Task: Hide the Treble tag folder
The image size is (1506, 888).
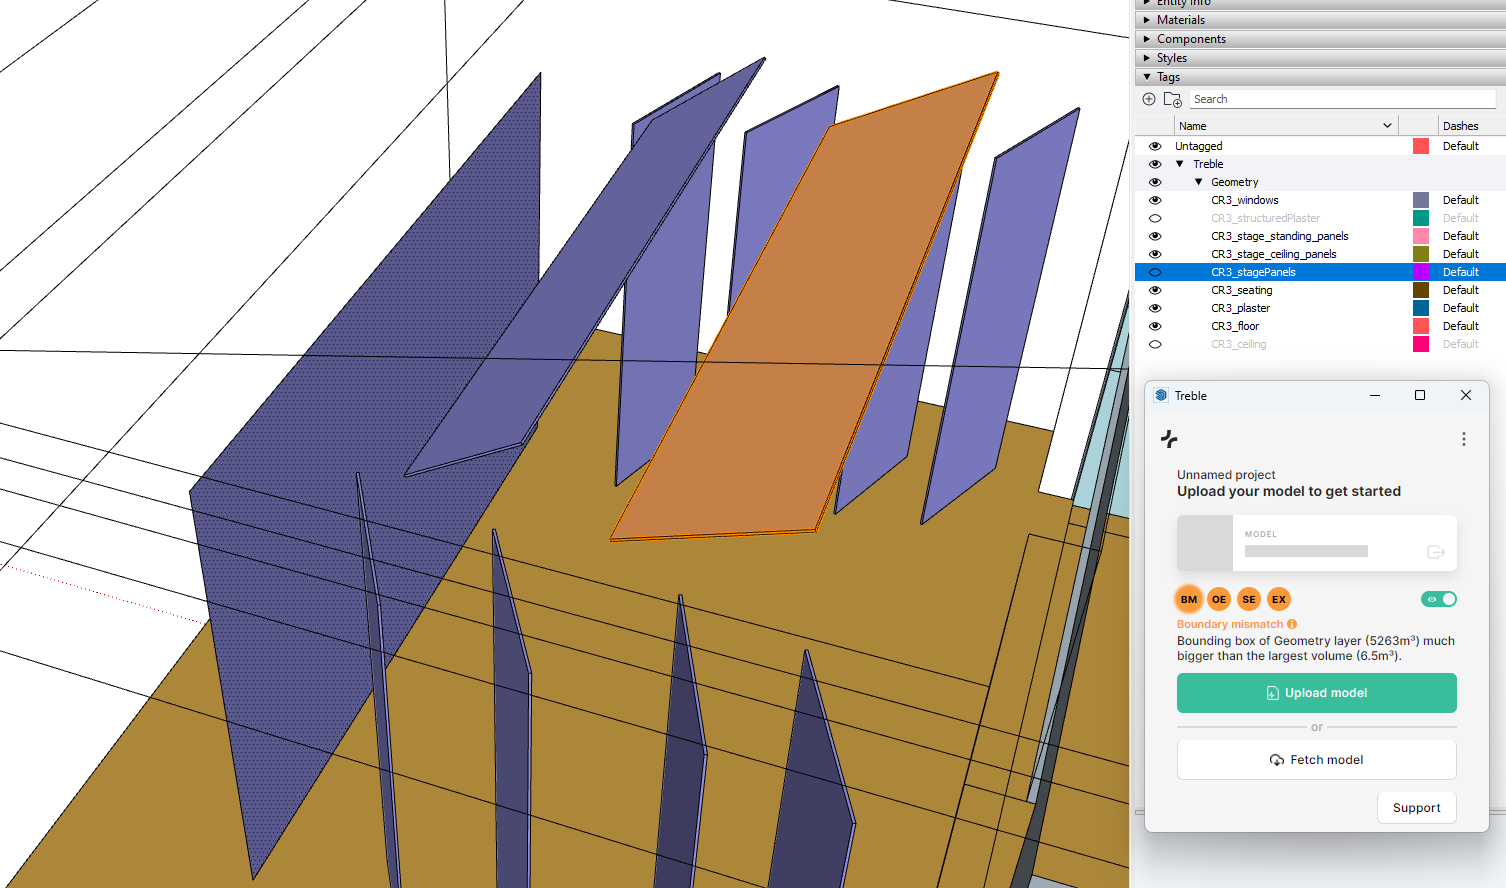Action: point(1155,164)
